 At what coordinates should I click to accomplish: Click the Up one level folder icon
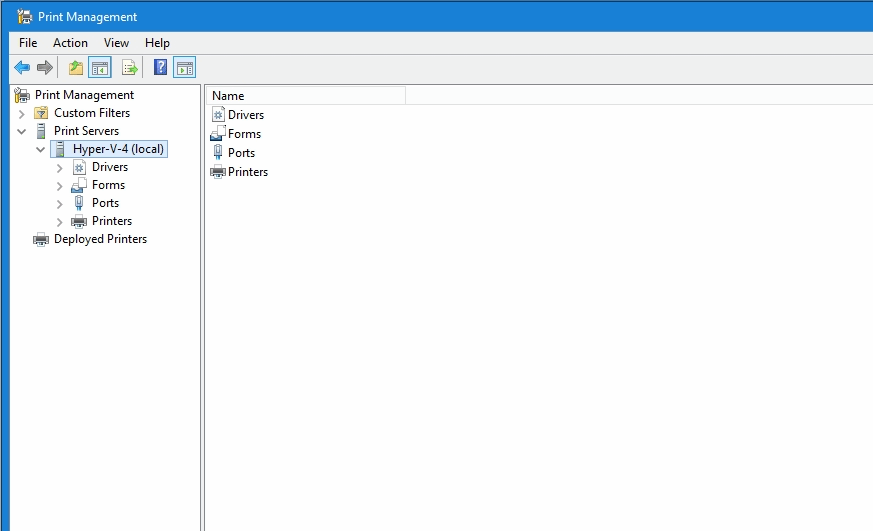pos(76,68)
